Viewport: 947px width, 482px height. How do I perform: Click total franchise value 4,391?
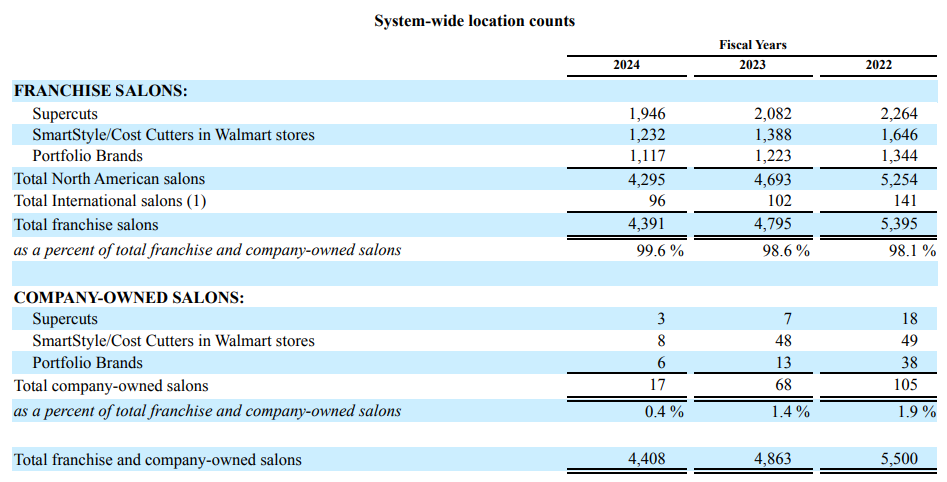pyautogui.click(x=647, y=224)
